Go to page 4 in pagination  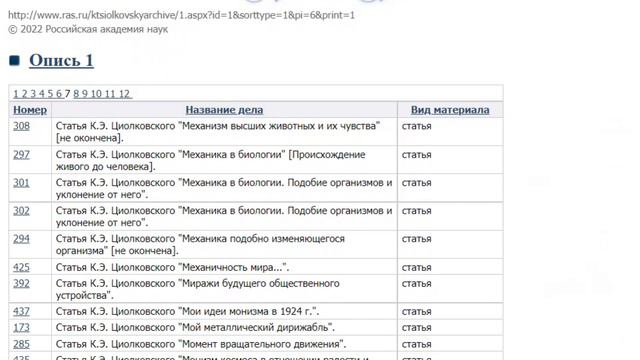pos(42,94)
